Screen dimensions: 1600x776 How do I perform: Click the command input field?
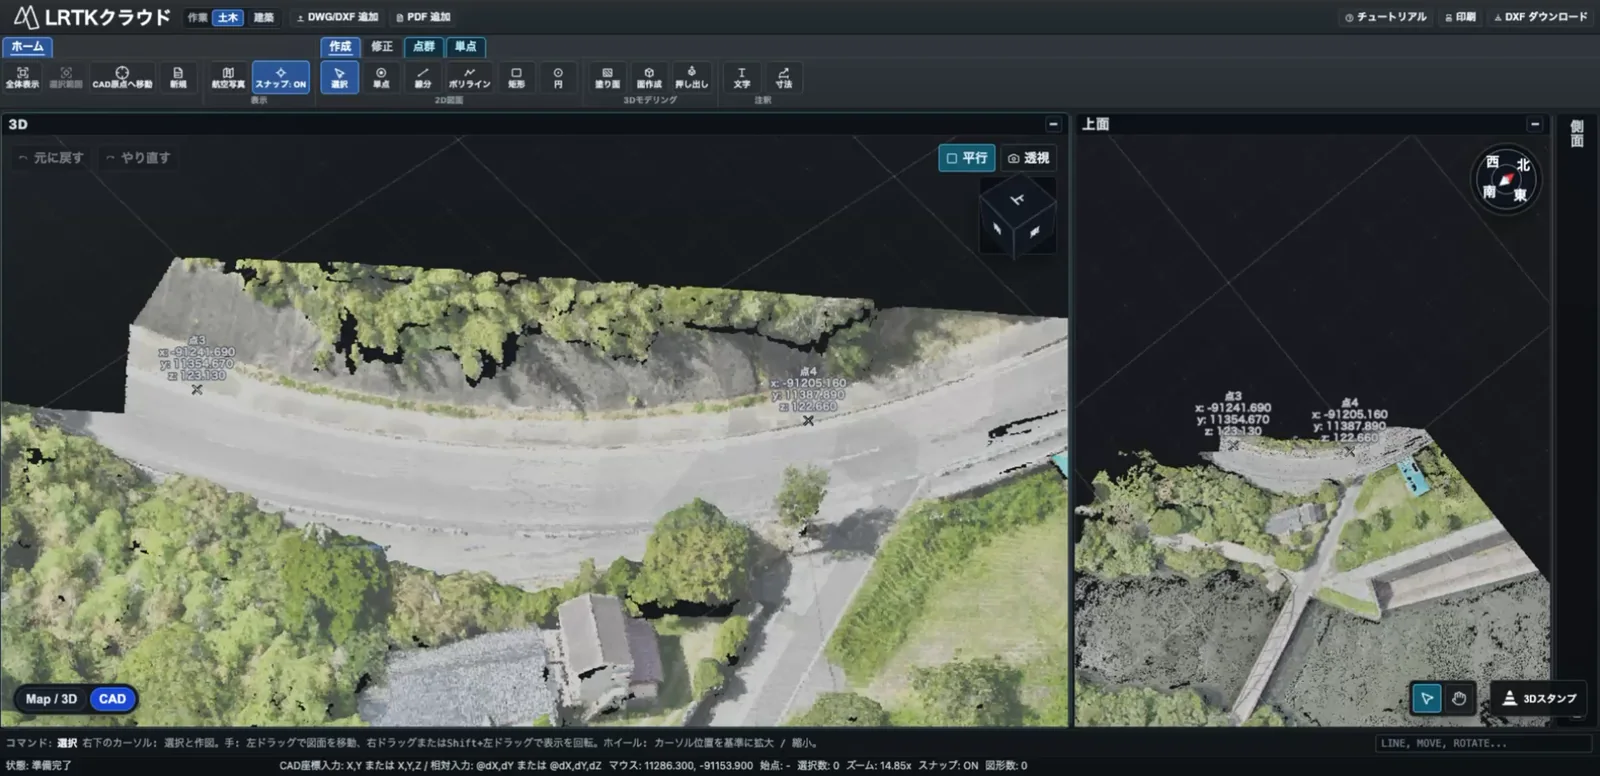pos(1484,743)
